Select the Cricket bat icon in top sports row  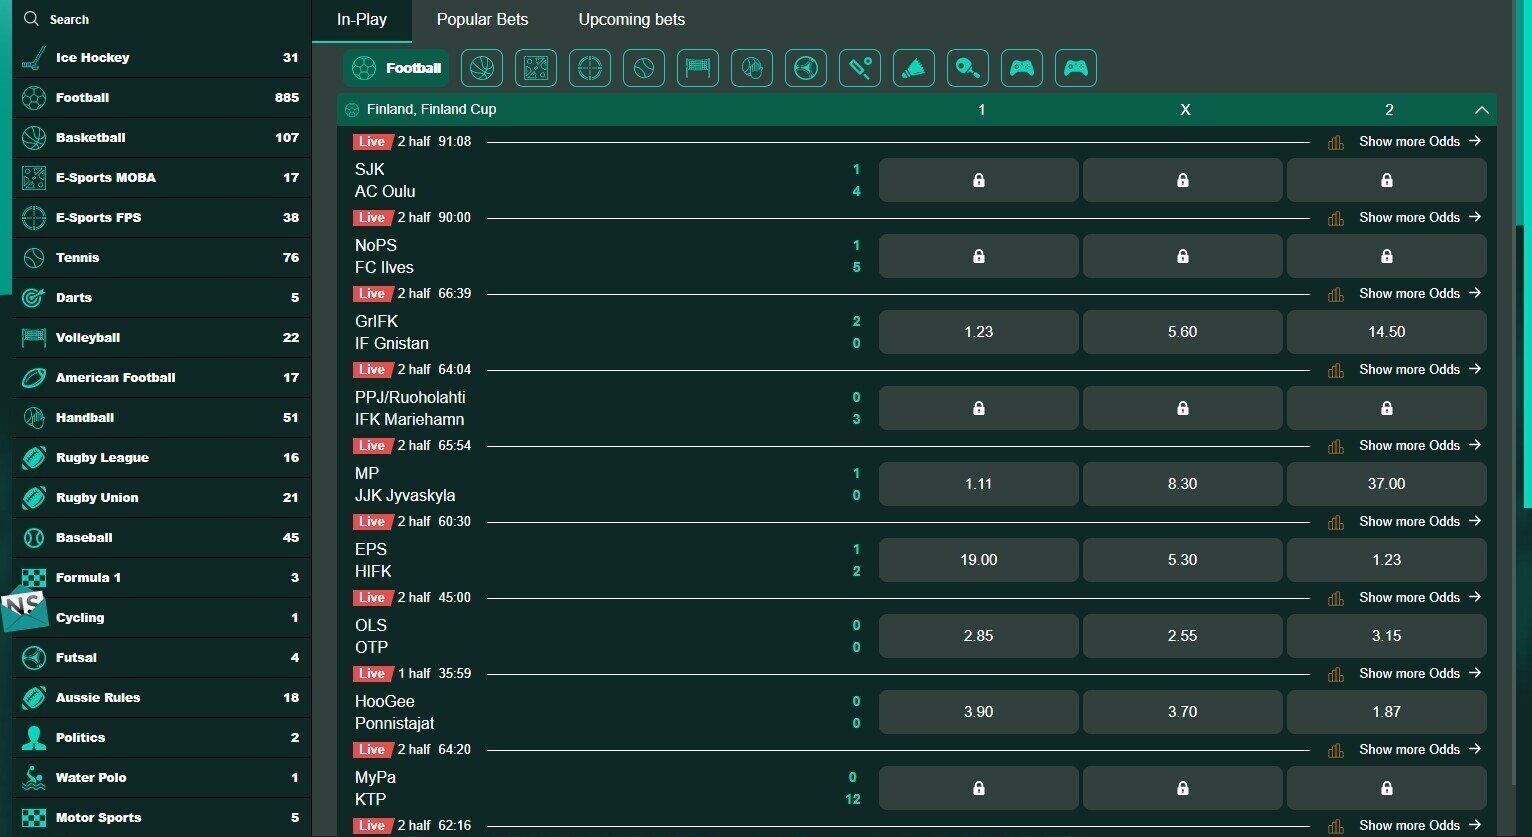[860, 68]
